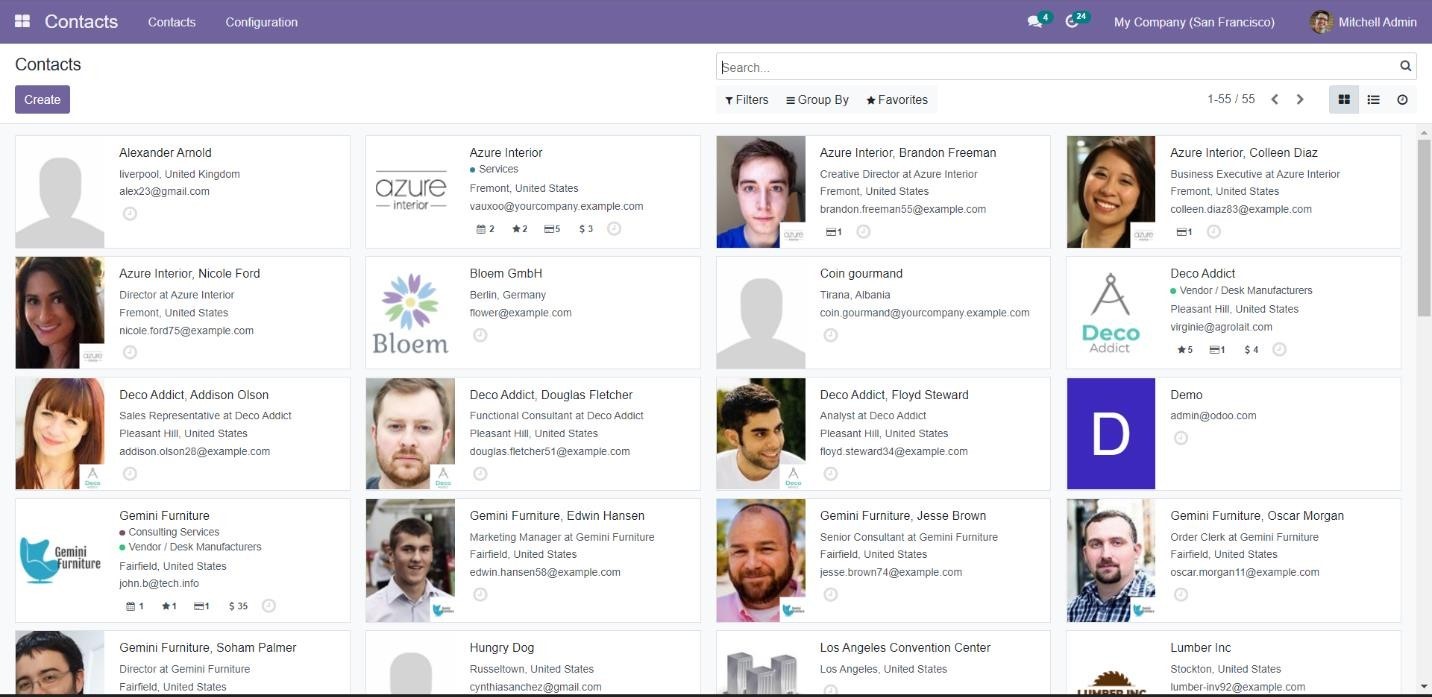Open the Favorites dropdown
This screenshot has height=697, width=1432.
pyautogui.click(x=897, y=100)
